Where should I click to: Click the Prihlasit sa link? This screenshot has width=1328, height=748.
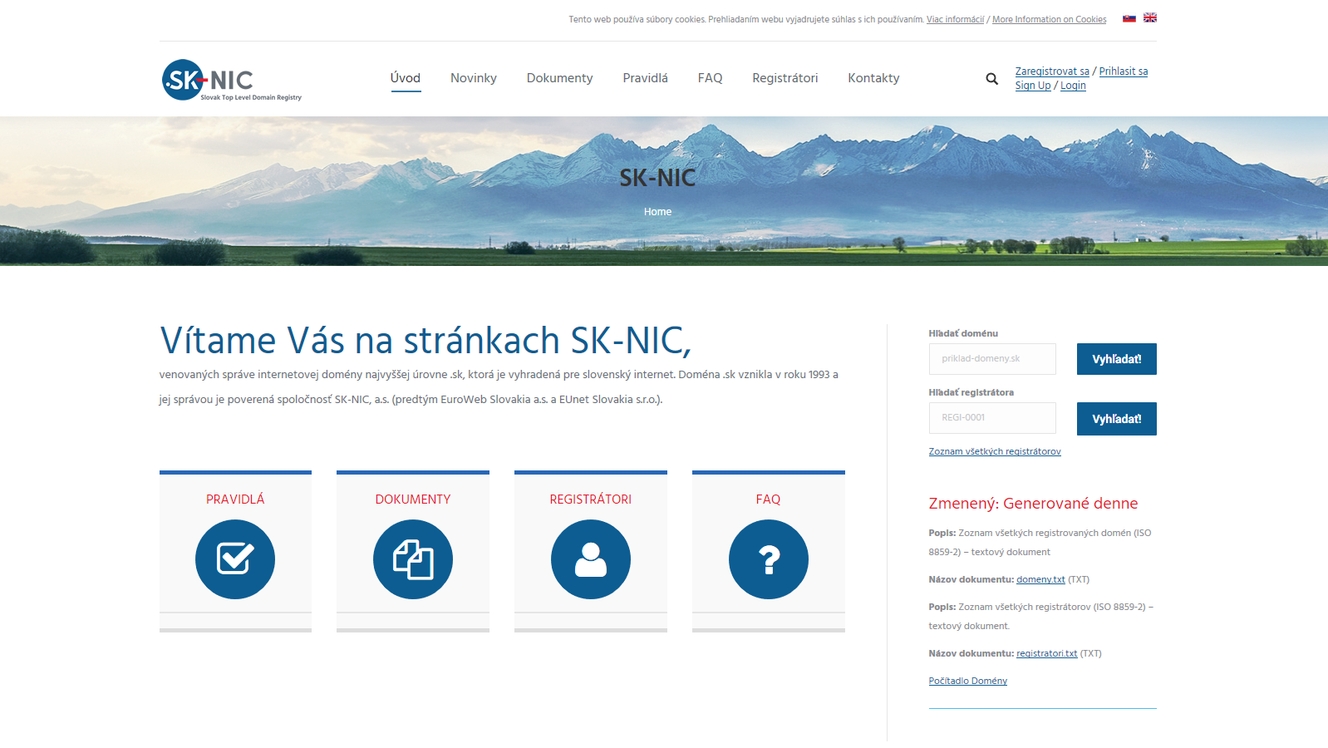(x=1123, y=71)
